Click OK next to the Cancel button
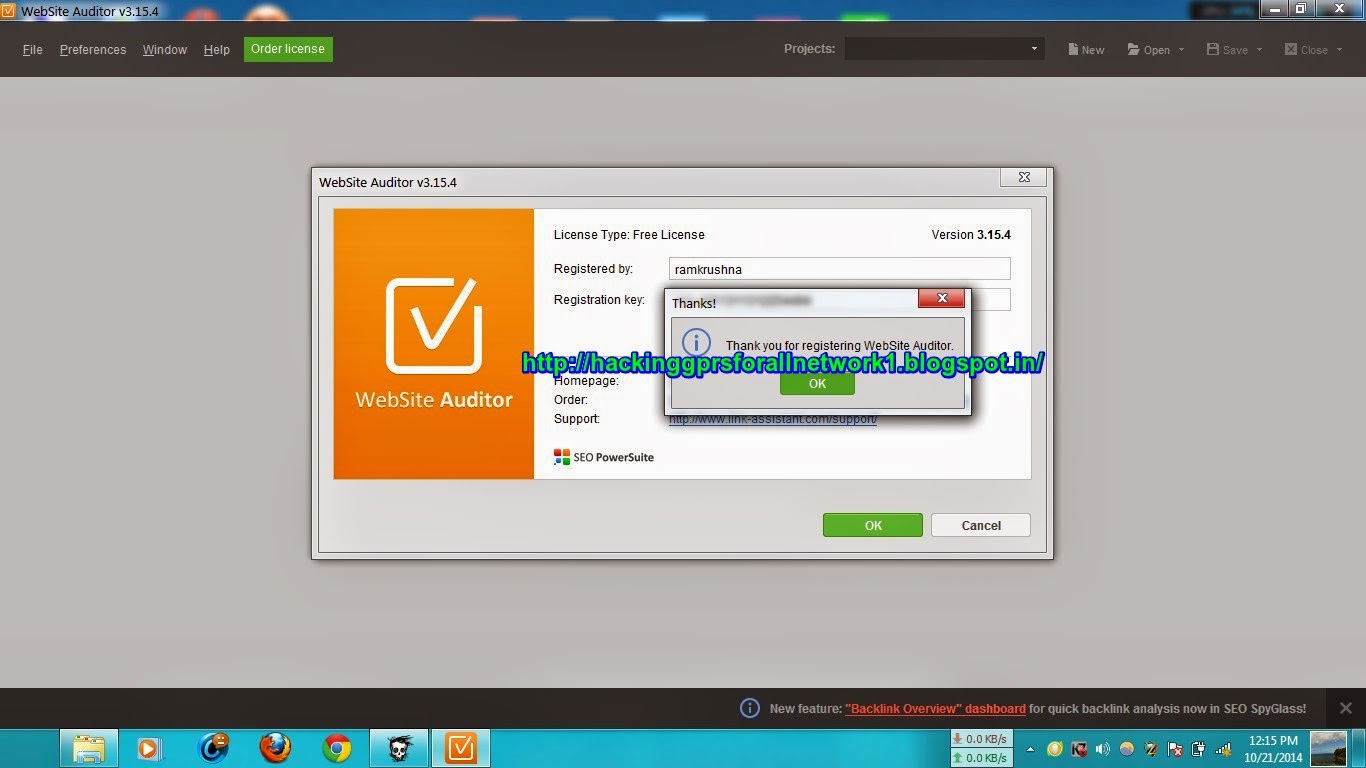The height and width of the screenshot is (768, 1366). coord(873,525)
